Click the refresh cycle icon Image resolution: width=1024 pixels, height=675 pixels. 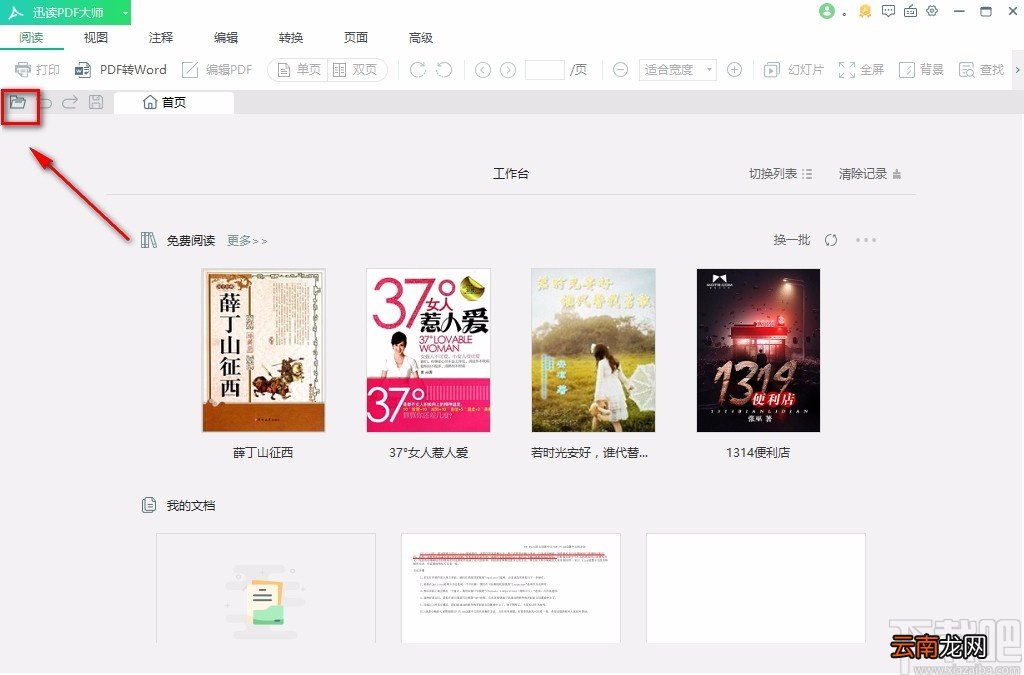[x=831, y=240]
